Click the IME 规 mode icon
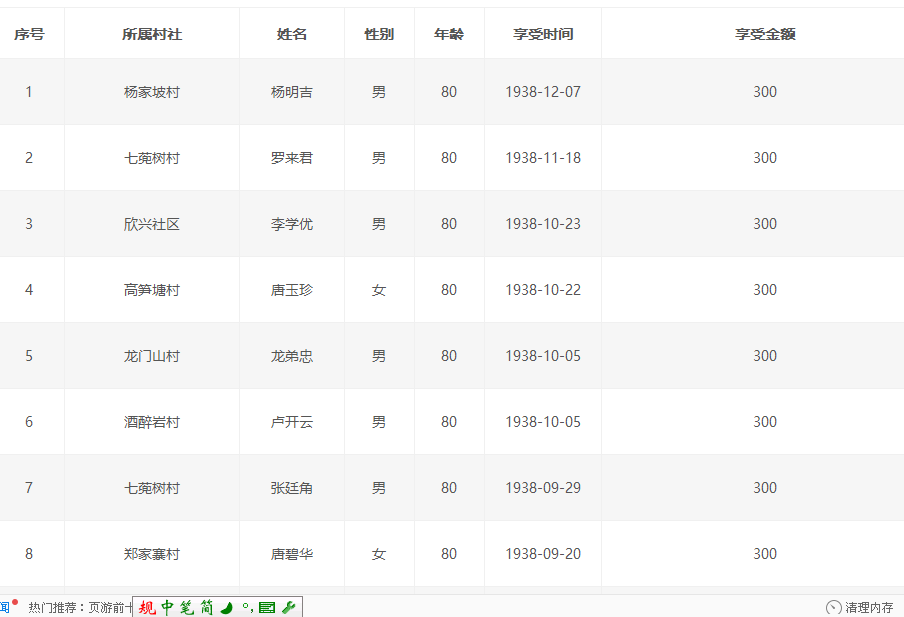 [147, 607]
